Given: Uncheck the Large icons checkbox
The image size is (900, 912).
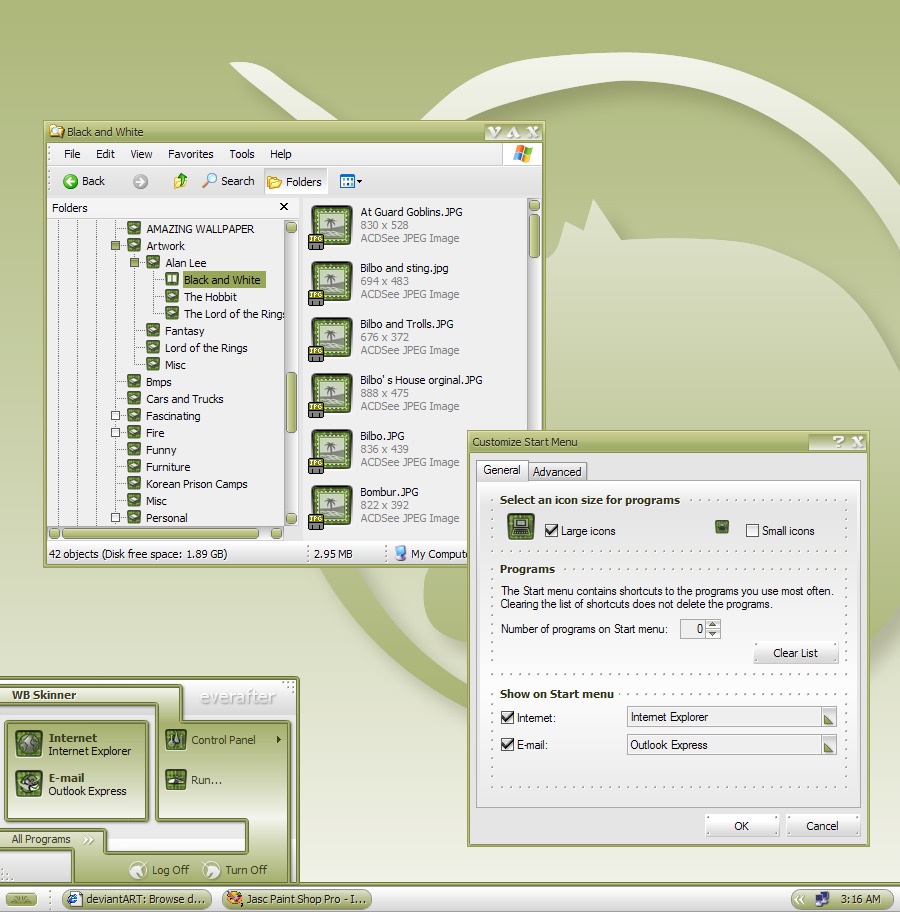Looking at the screenshot, I should 552,531.
